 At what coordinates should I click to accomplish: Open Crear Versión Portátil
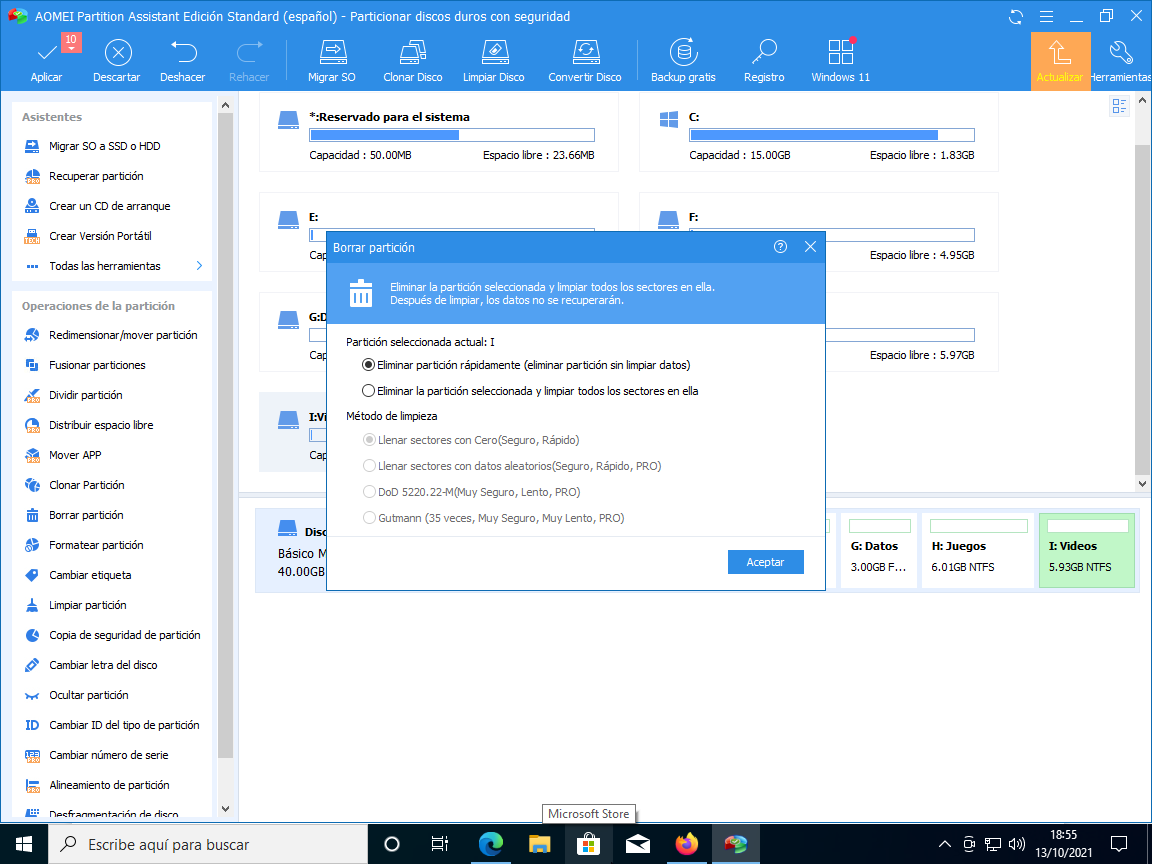click(100, 237)
